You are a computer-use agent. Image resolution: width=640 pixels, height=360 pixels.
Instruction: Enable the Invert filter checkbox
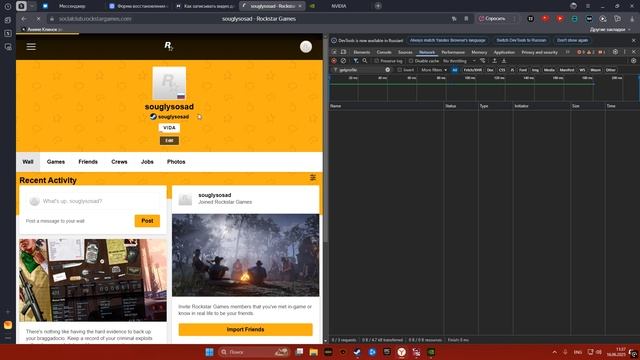(x=400, y=70)
